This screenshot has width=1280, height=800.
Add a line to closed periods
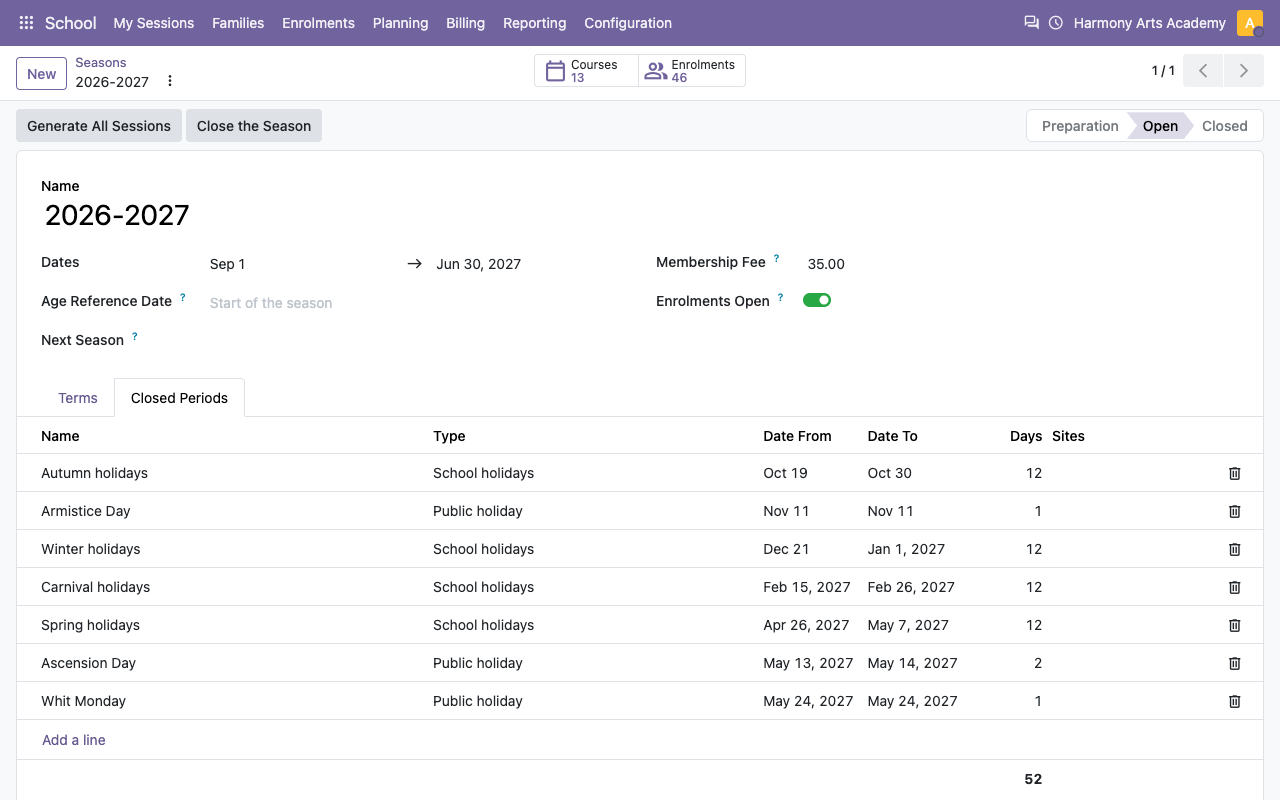tap(74, 740)
